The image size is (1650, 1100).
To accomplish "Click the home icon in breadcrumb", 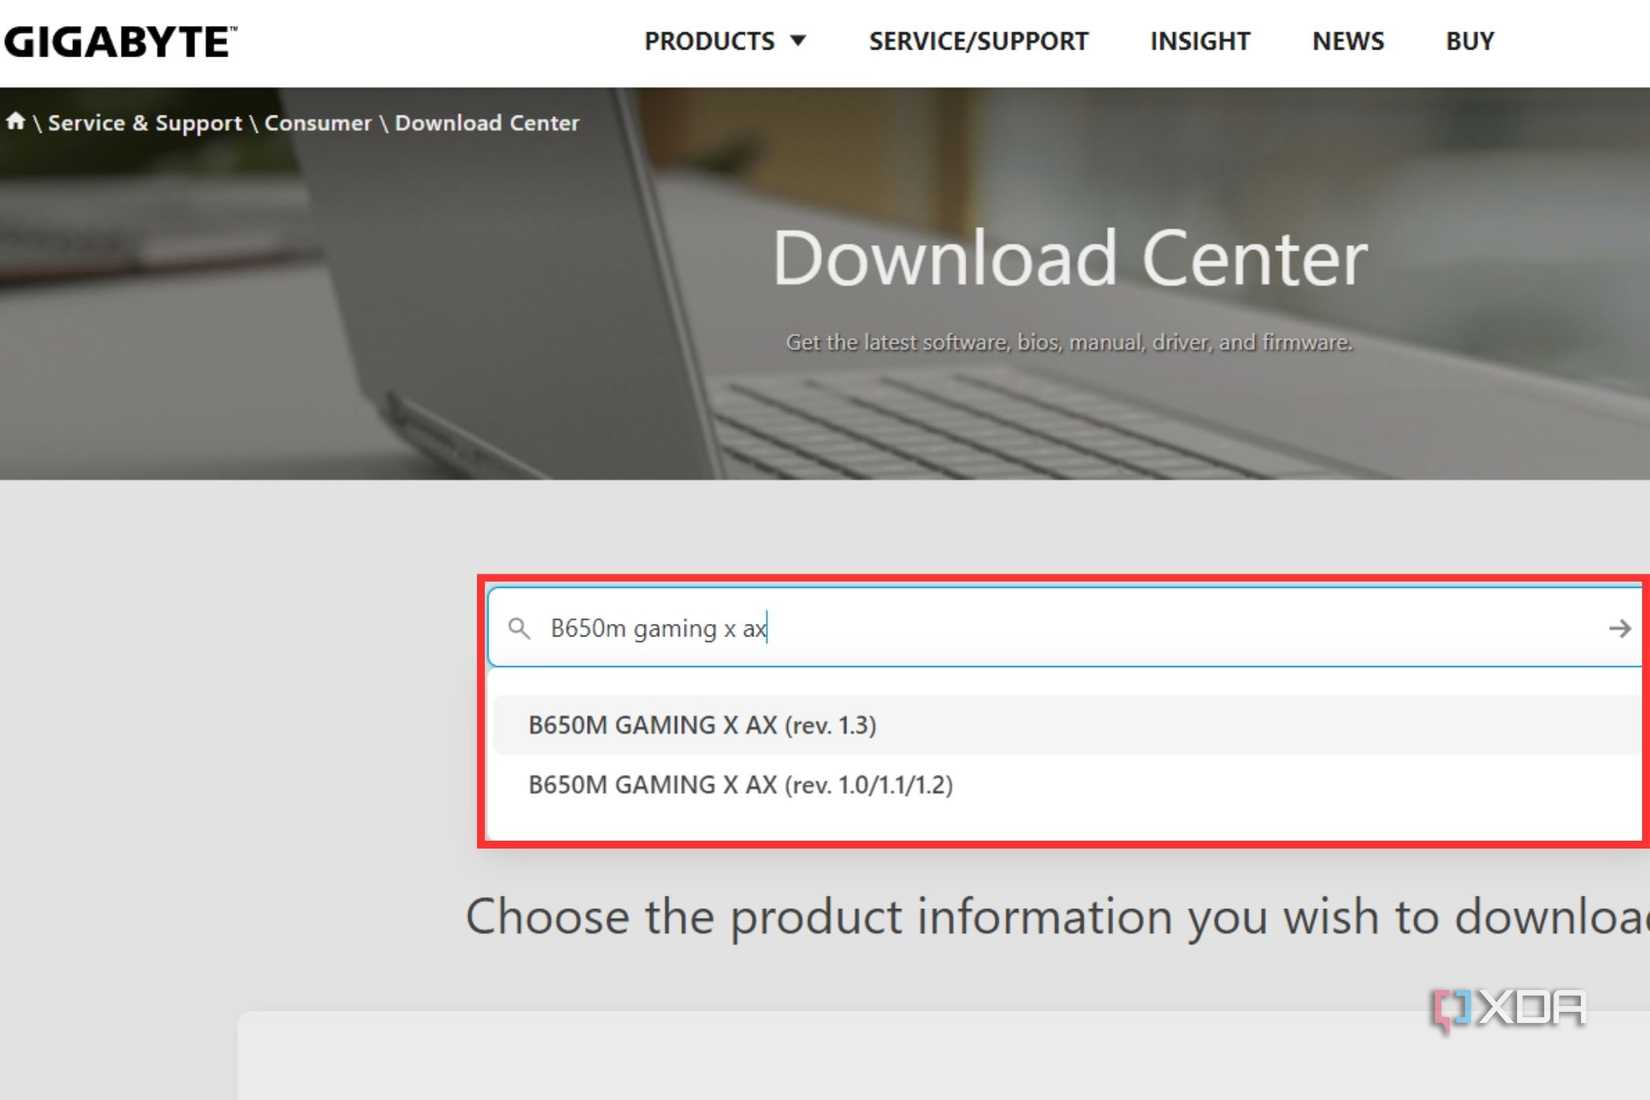I will 15,121.
